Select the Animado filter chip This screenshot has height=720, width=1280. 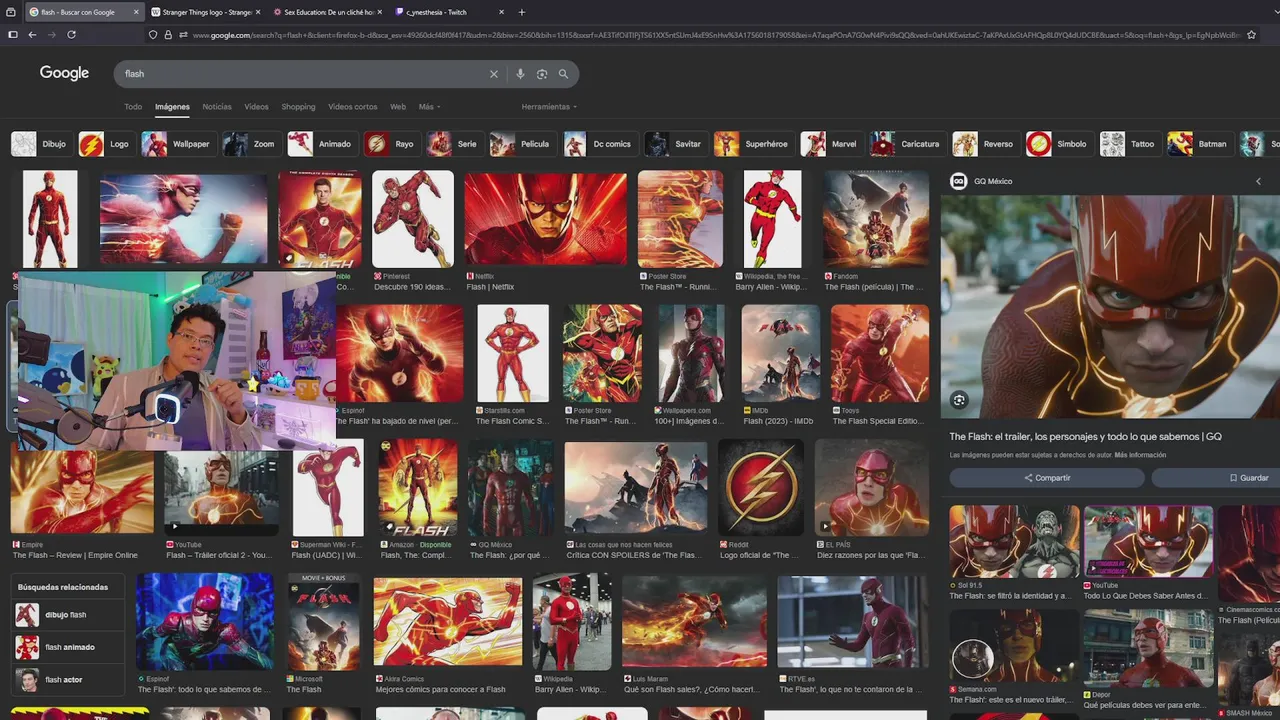321,144
